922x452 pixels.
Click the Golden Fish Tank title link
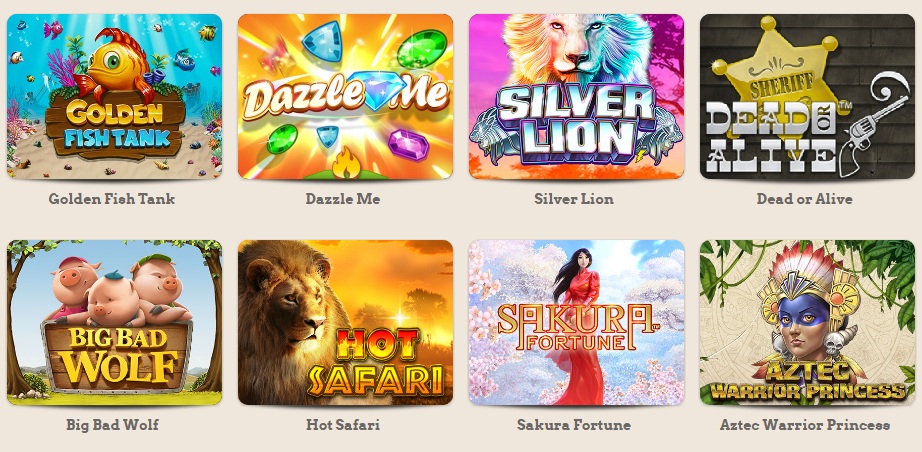(112, 199)
